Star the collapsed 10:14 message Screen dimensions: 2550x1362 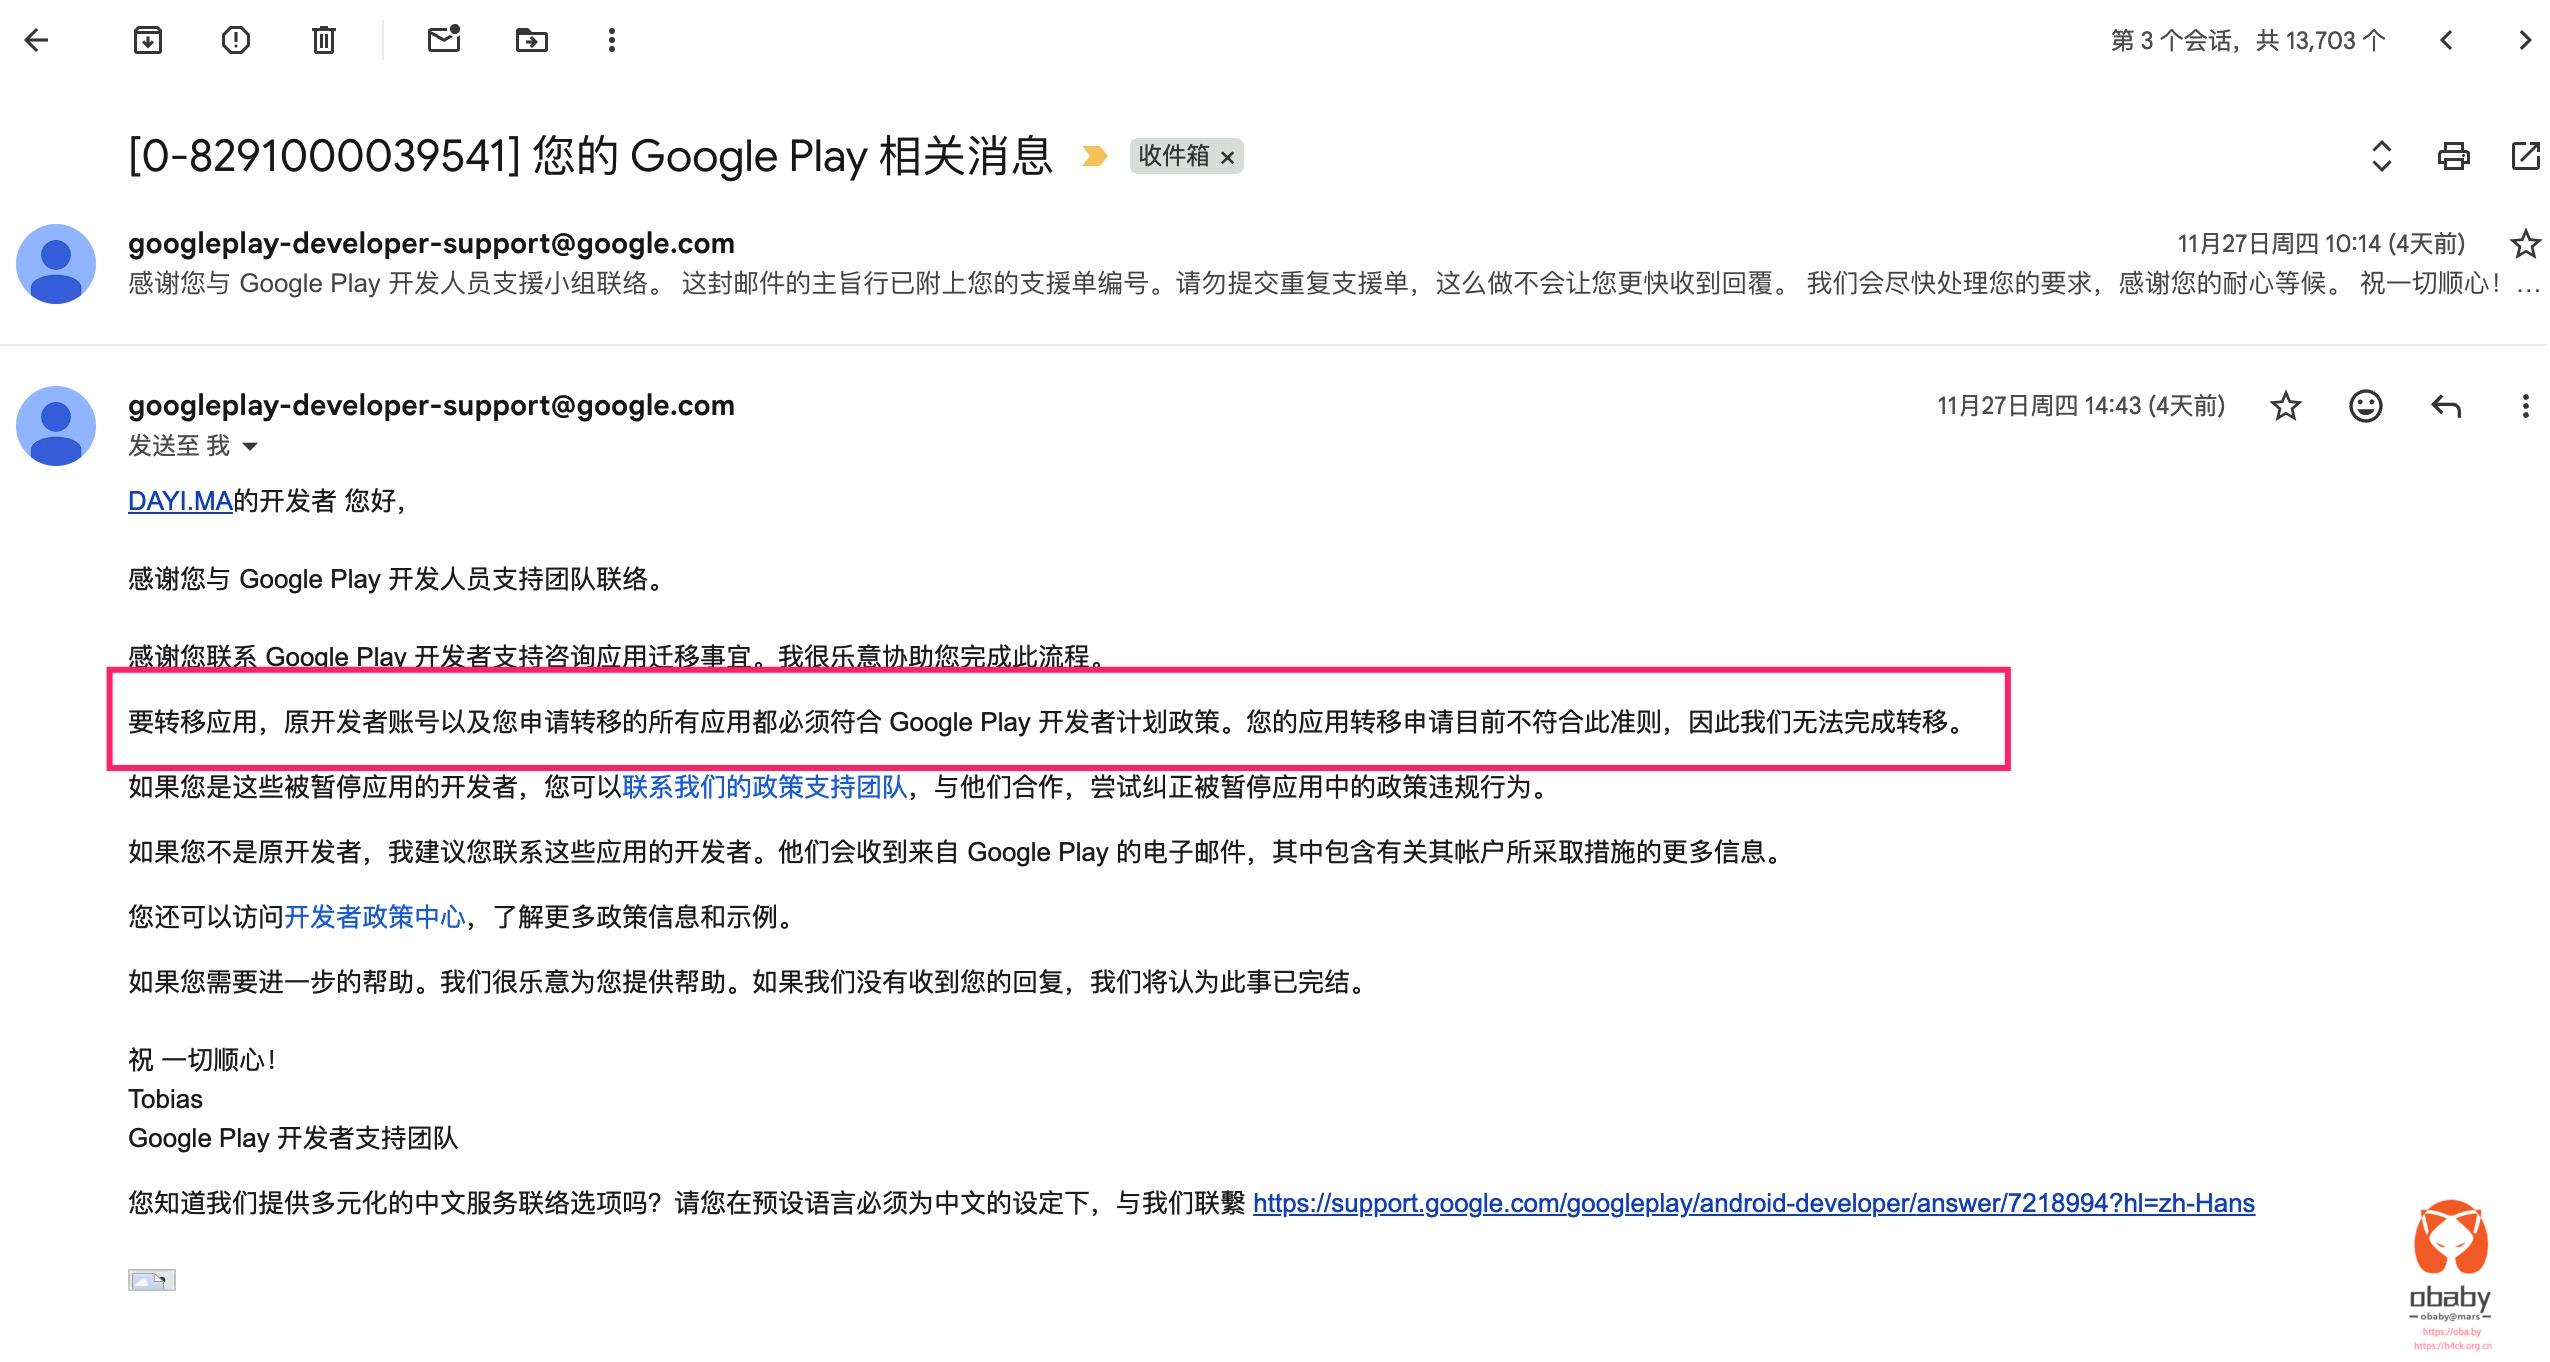[x=2525, y=244]
